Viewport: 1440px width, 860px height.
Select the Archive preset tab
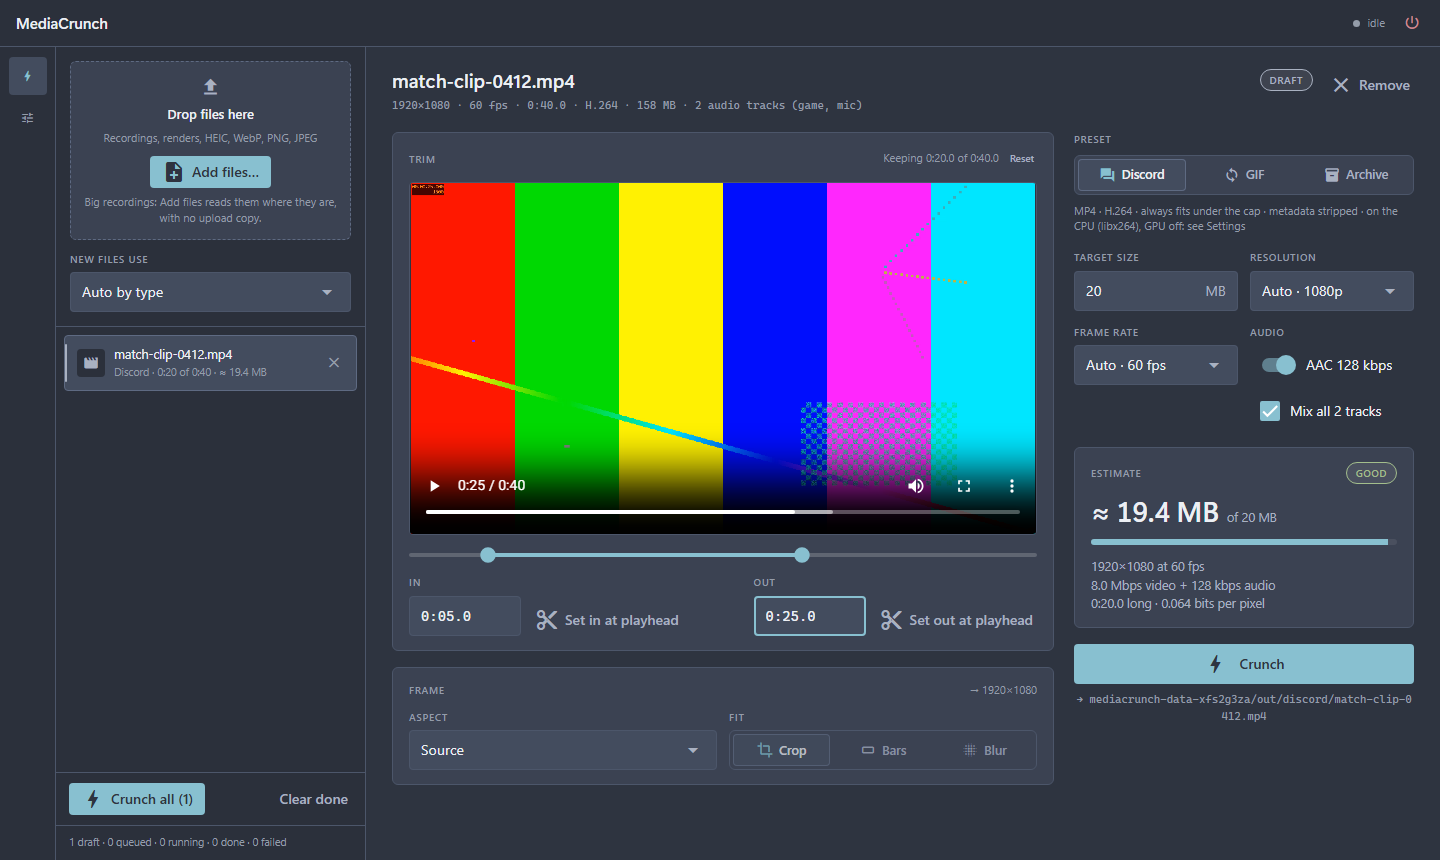[x=1356, y=175]
